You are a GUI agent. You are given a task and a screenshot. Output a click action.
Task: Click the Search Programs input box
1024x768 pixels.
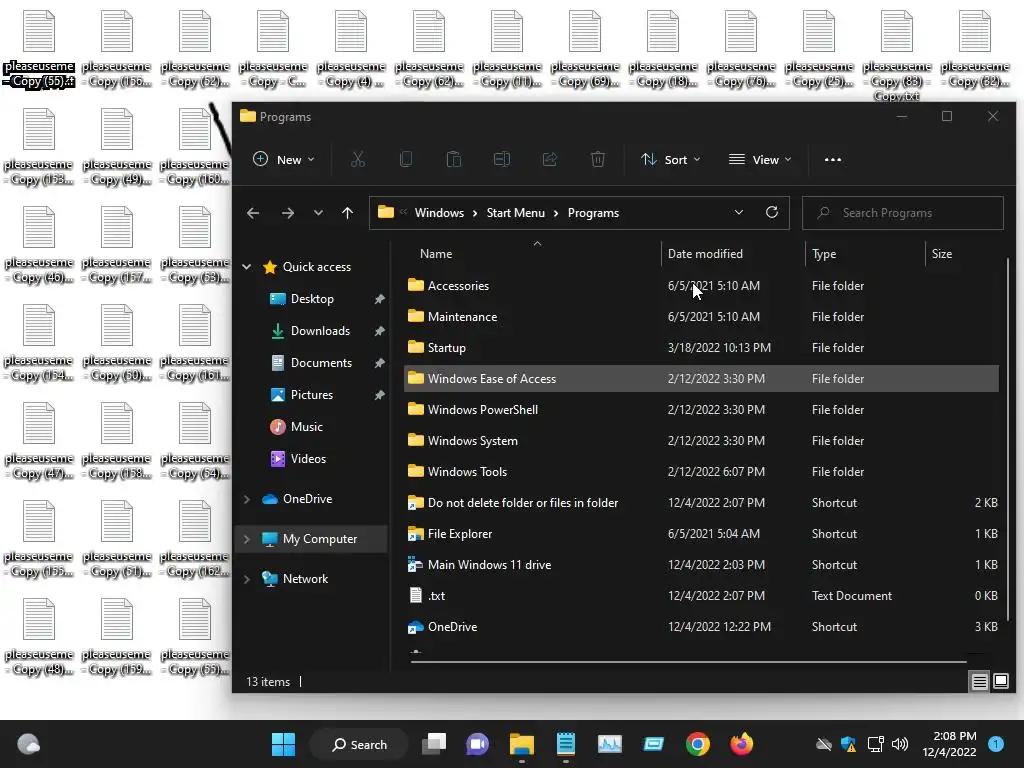click(903, 213)
